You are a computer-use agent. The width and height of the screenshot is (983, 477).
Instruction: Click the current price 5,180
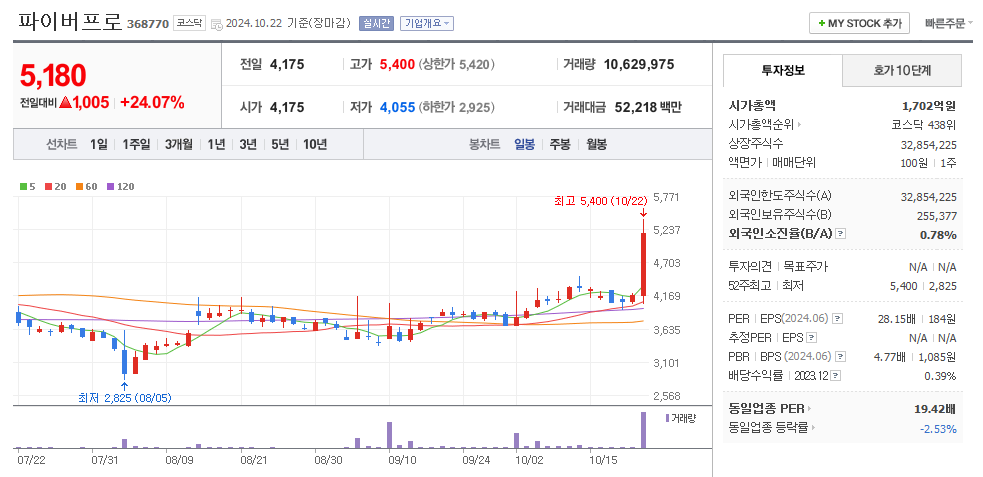click(53, 75)
